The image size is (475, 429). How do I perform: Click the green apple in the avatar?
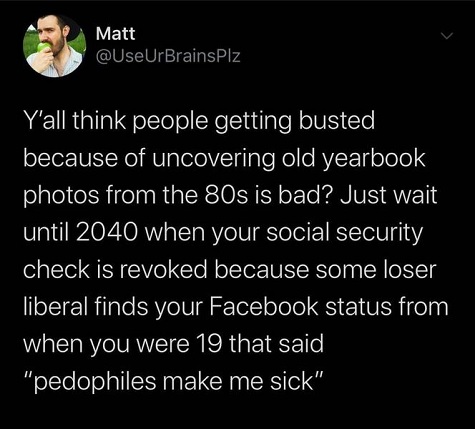43,47
